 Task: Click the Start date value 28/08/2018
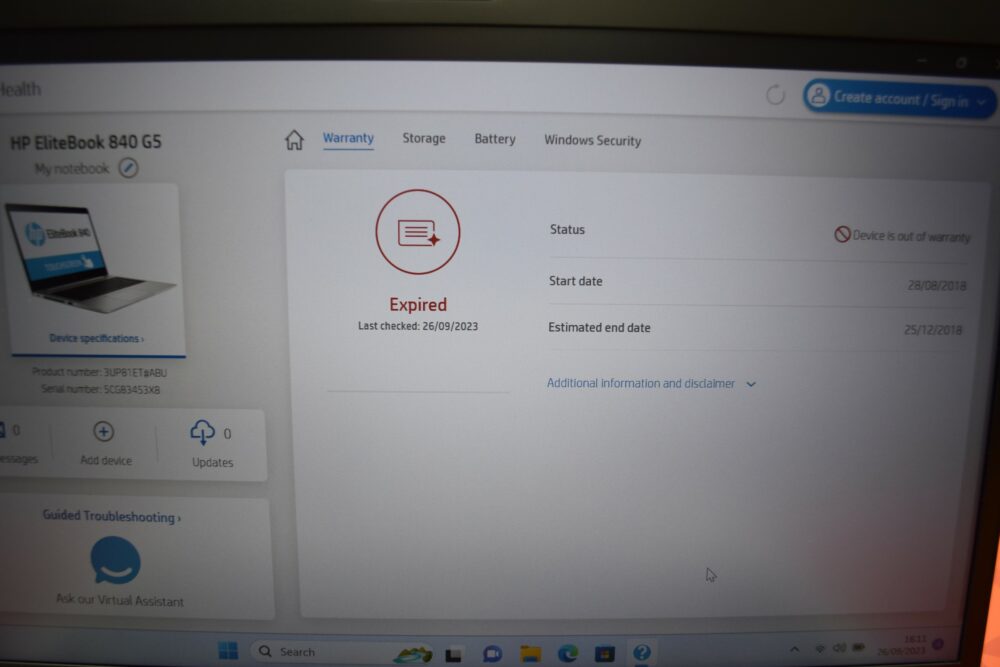coord(937,285)
